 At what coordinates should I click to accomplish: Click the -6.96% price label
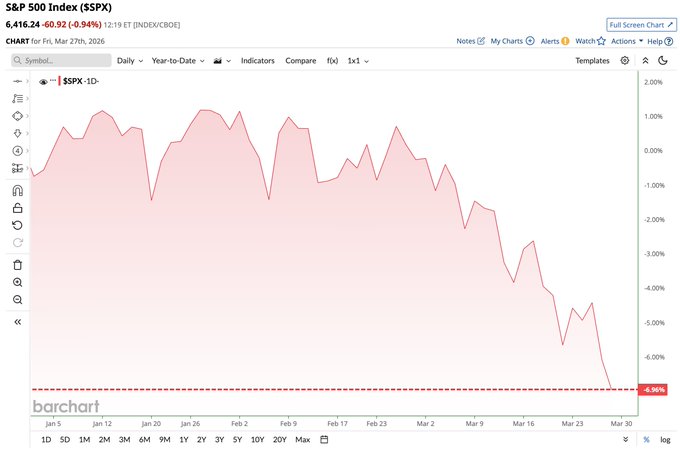[654, 390]
